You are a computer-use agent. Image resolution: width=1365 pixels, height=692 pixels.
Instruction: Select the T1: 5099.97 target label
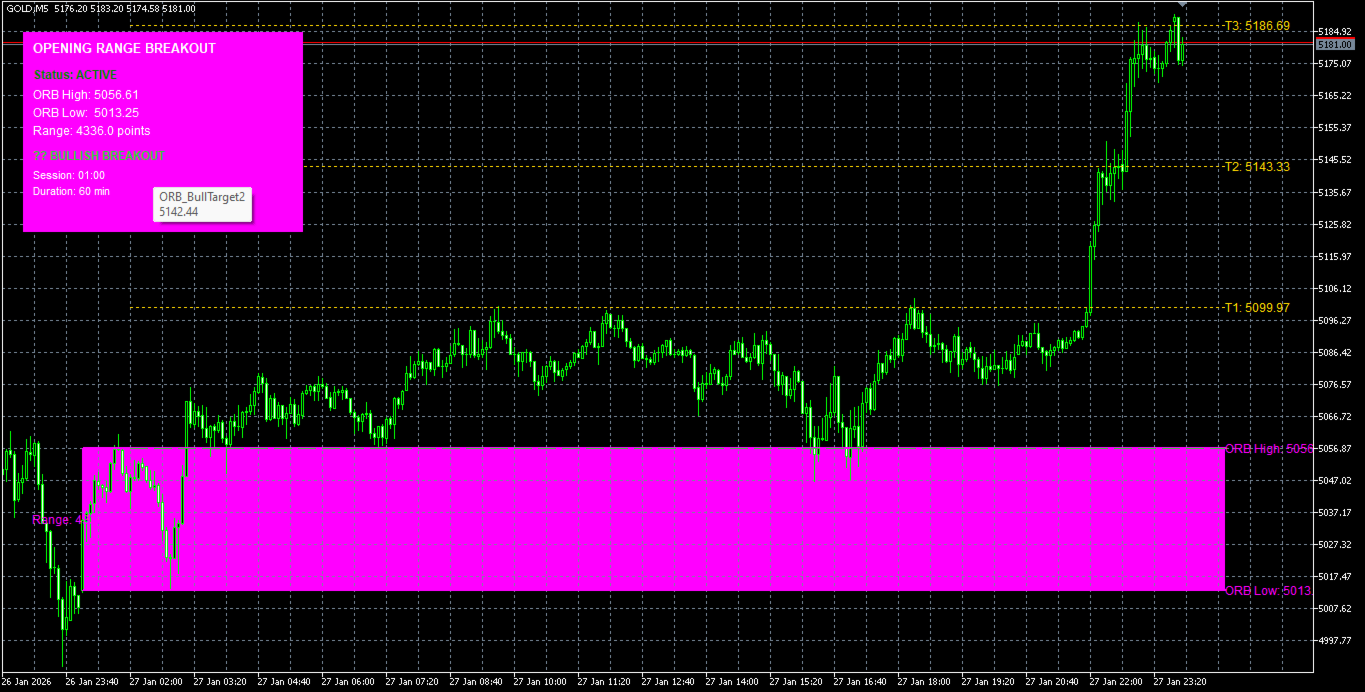pos(1257,308)
